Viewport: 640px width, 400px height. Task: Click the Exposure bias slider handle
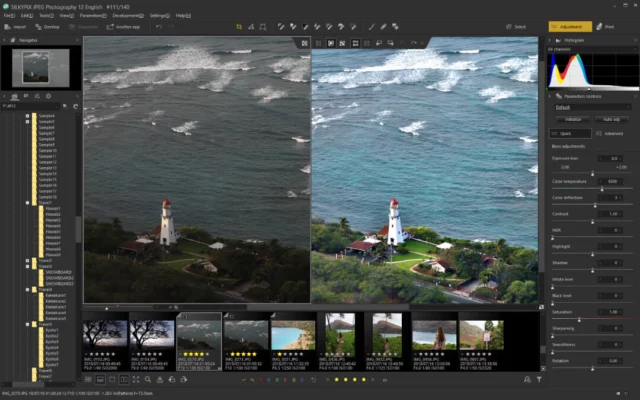coord(593,174)
